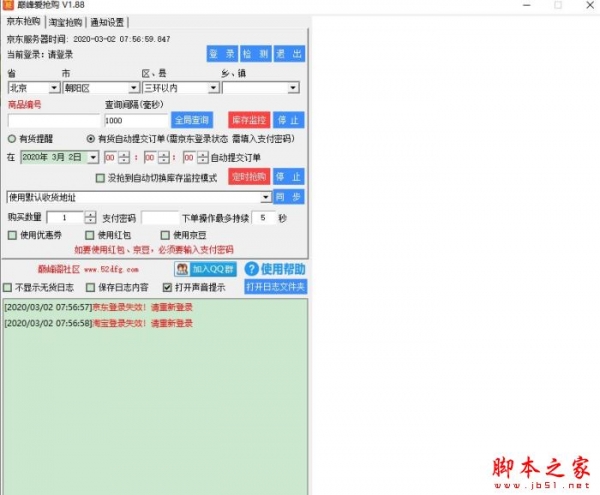Click the app icon in title bar
Viewport: 600px width, 495px height.
tap(8, 5)
